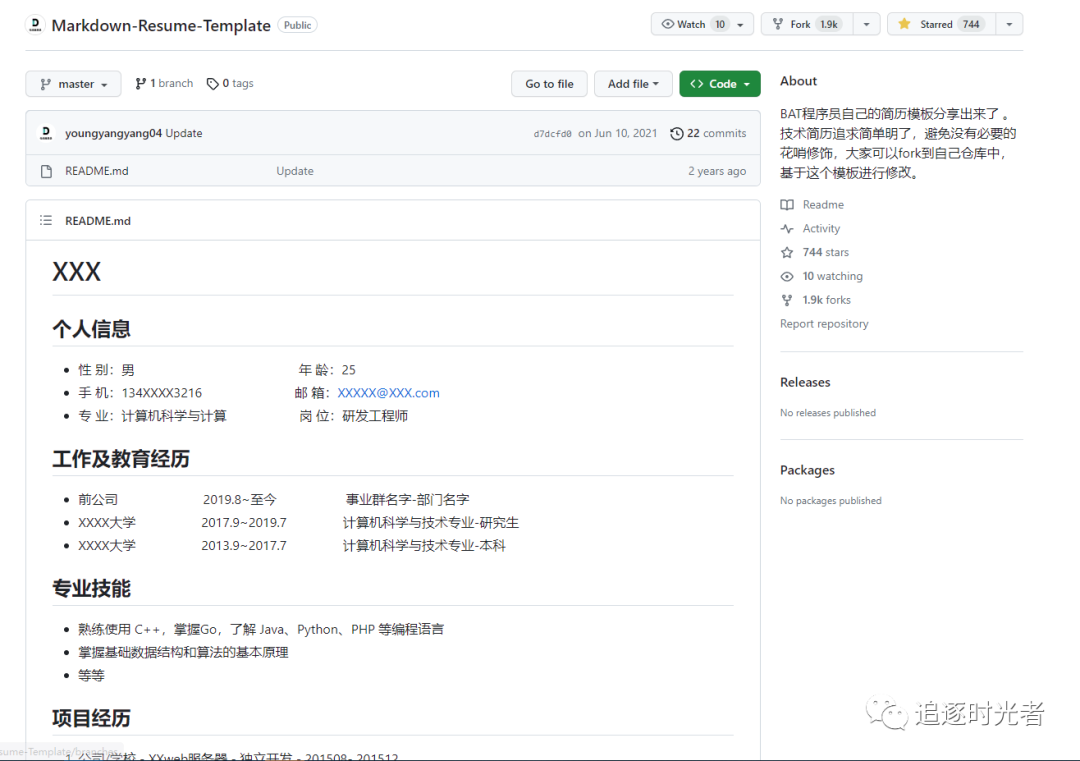Image resolution: width=1080 pixels, height=761 pixels.
Task: Click the Public visibility badge
Action: [298, 25]
